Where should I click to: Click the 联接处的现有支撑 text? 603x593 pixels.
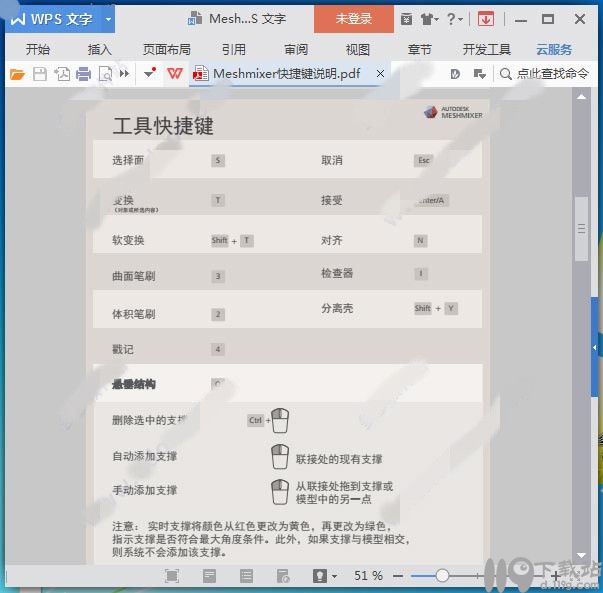click(x=339, y=459)
